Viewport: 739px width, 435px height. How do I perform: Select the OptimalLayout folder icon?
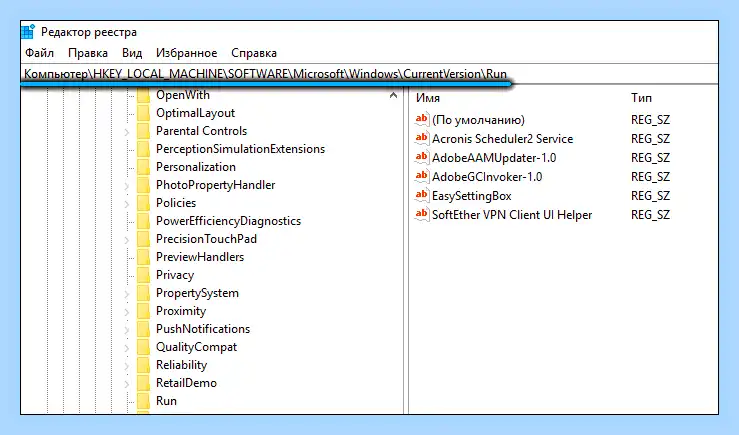143,113
